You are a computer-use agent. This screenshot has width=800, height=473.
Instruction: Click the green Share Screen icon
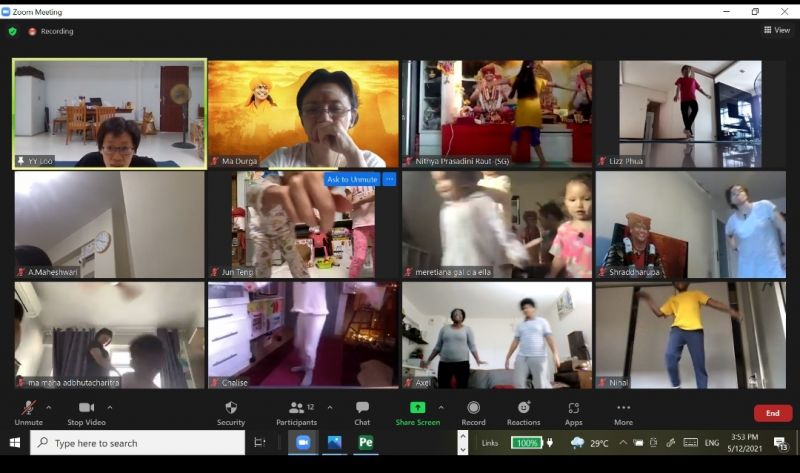tap(417, 408)
